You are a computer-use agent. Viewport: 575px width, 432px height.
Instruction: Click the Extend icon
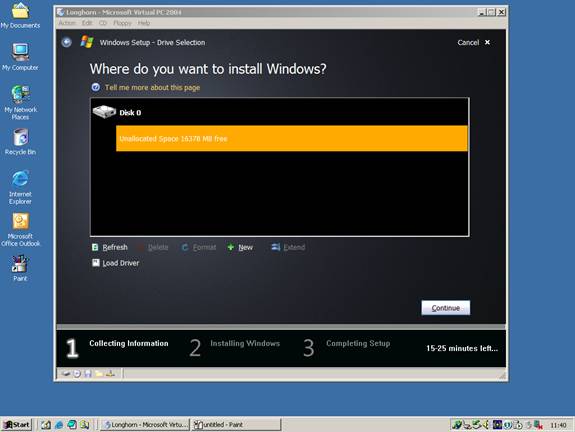coord(275,247)
